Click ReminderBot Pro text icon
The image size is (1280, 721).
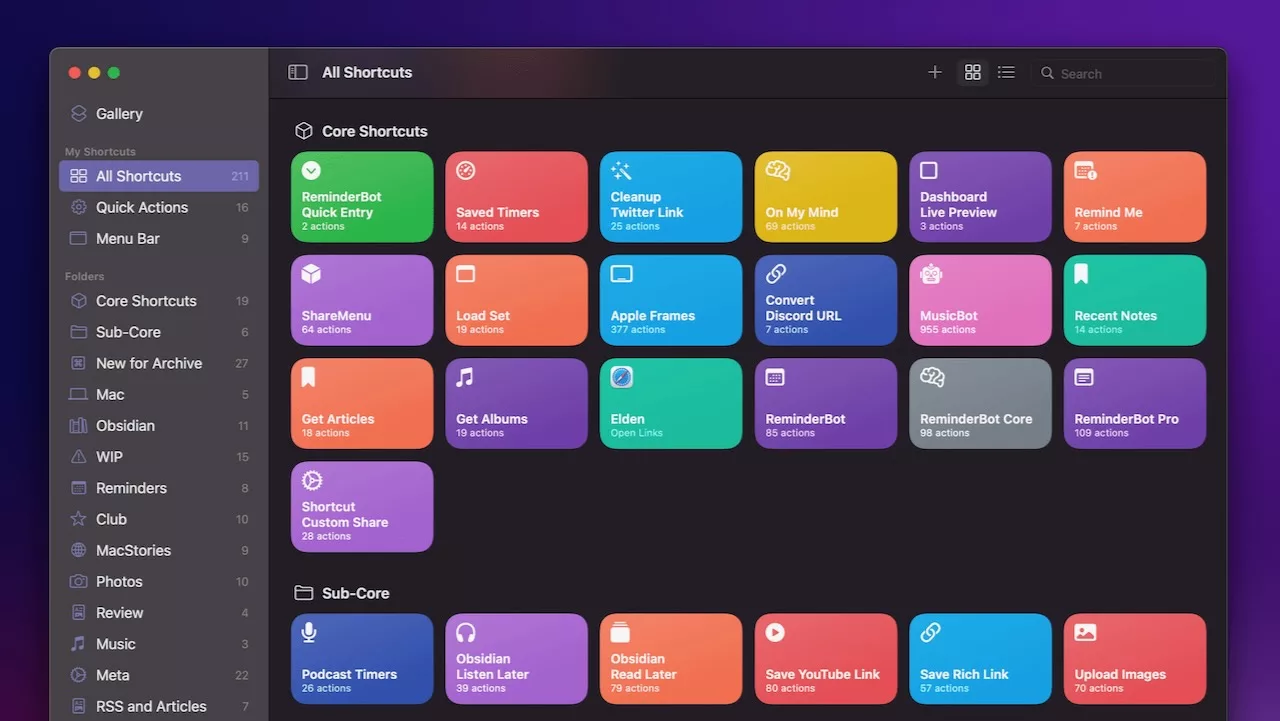(1084, 378)
